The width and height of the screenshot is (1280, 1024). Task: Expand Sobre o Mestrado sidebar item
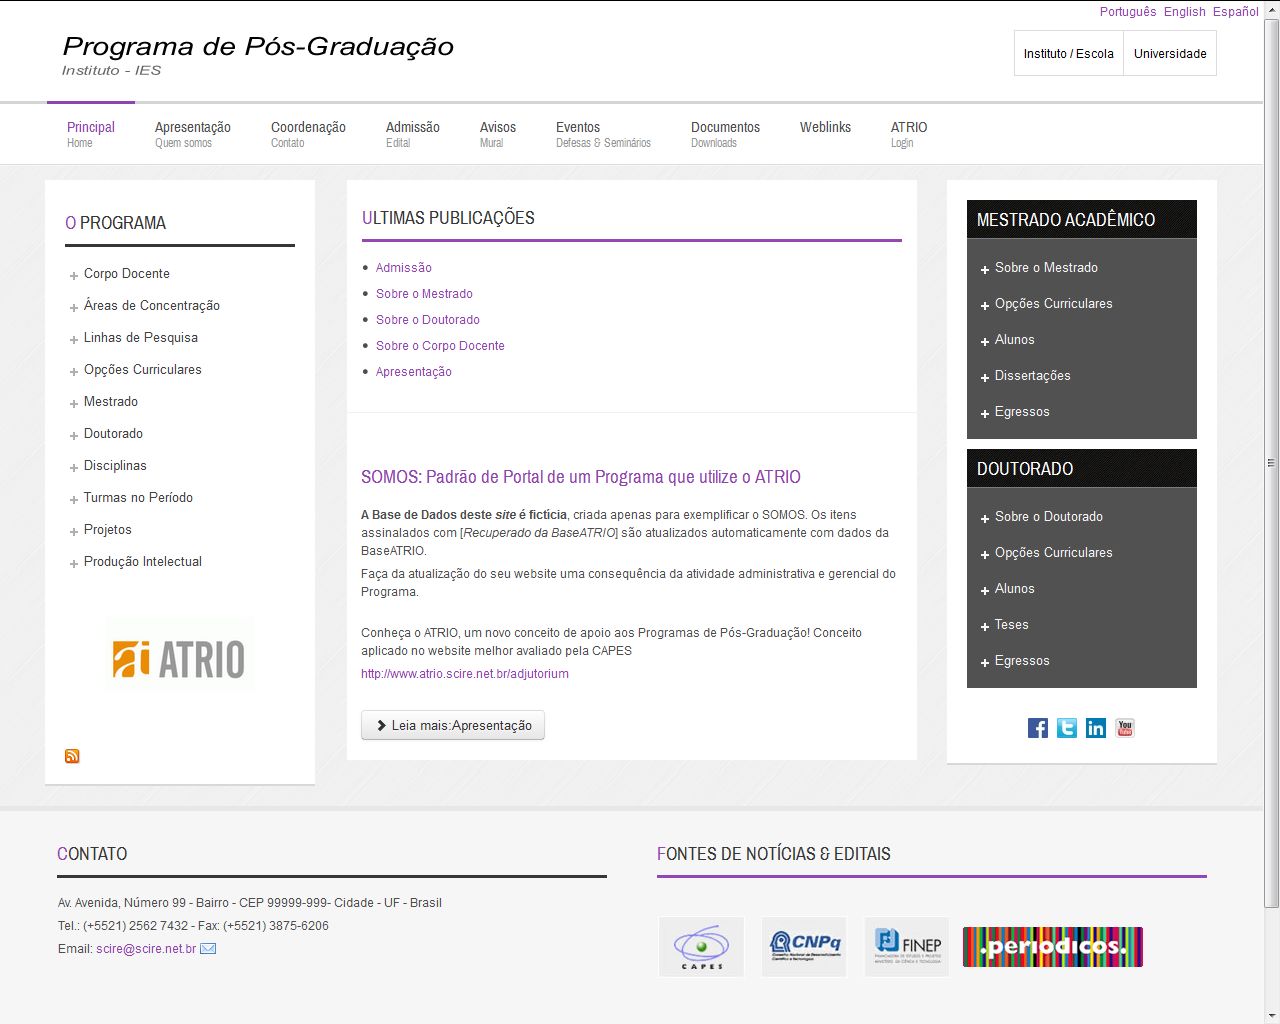click(1045, 268)
